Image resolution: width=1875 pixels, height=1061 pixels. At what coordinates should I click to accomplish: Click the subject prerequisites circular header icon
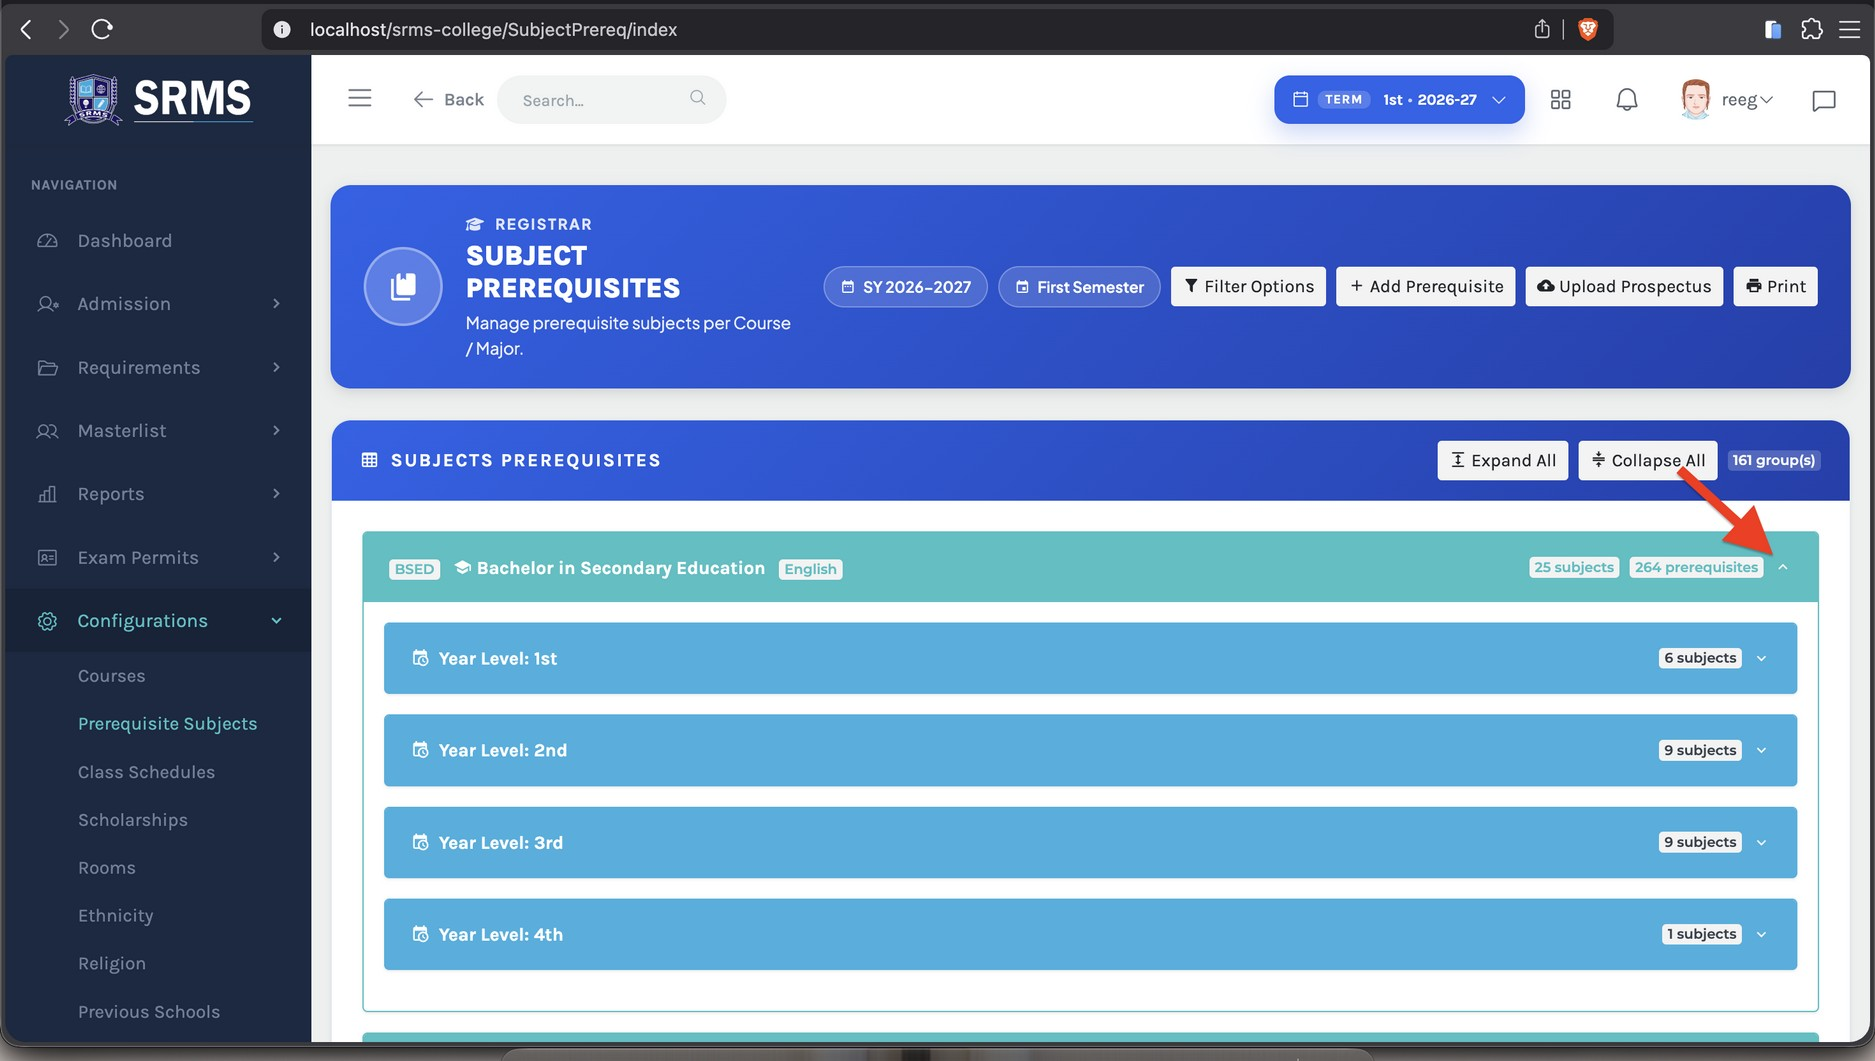[403, 286]
